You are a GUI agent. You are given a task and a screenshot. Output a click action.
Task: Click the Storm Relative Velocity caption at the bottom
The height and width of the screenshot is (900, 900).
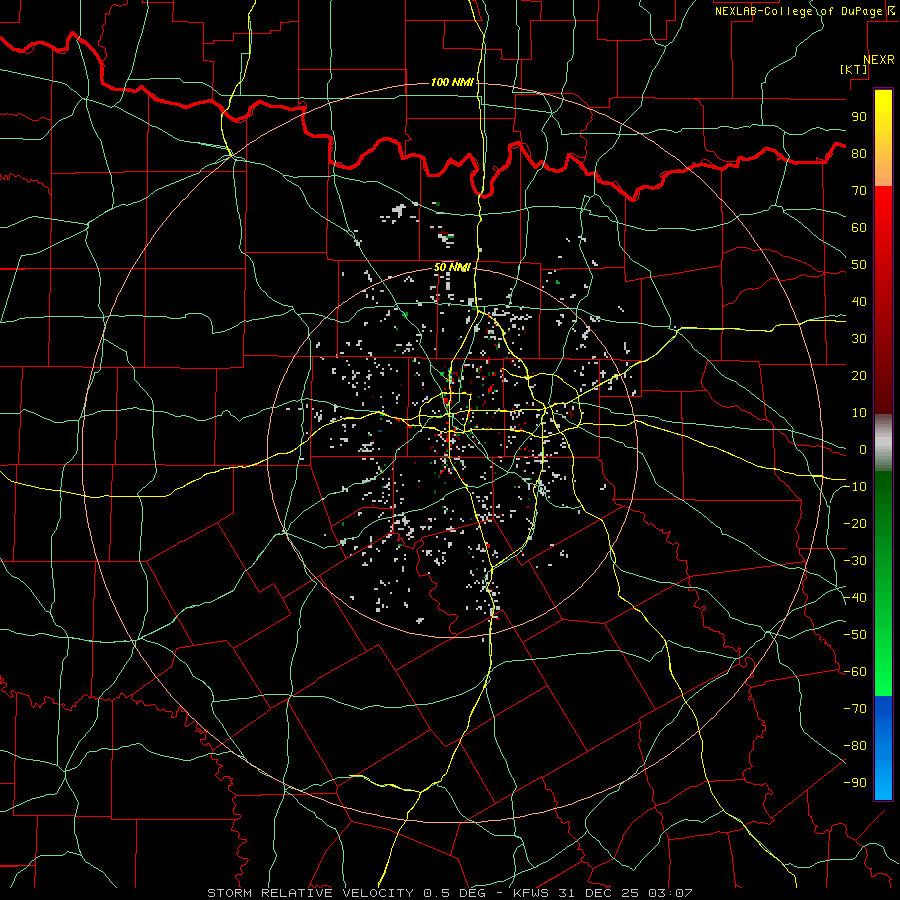click(x=449, y=893)
